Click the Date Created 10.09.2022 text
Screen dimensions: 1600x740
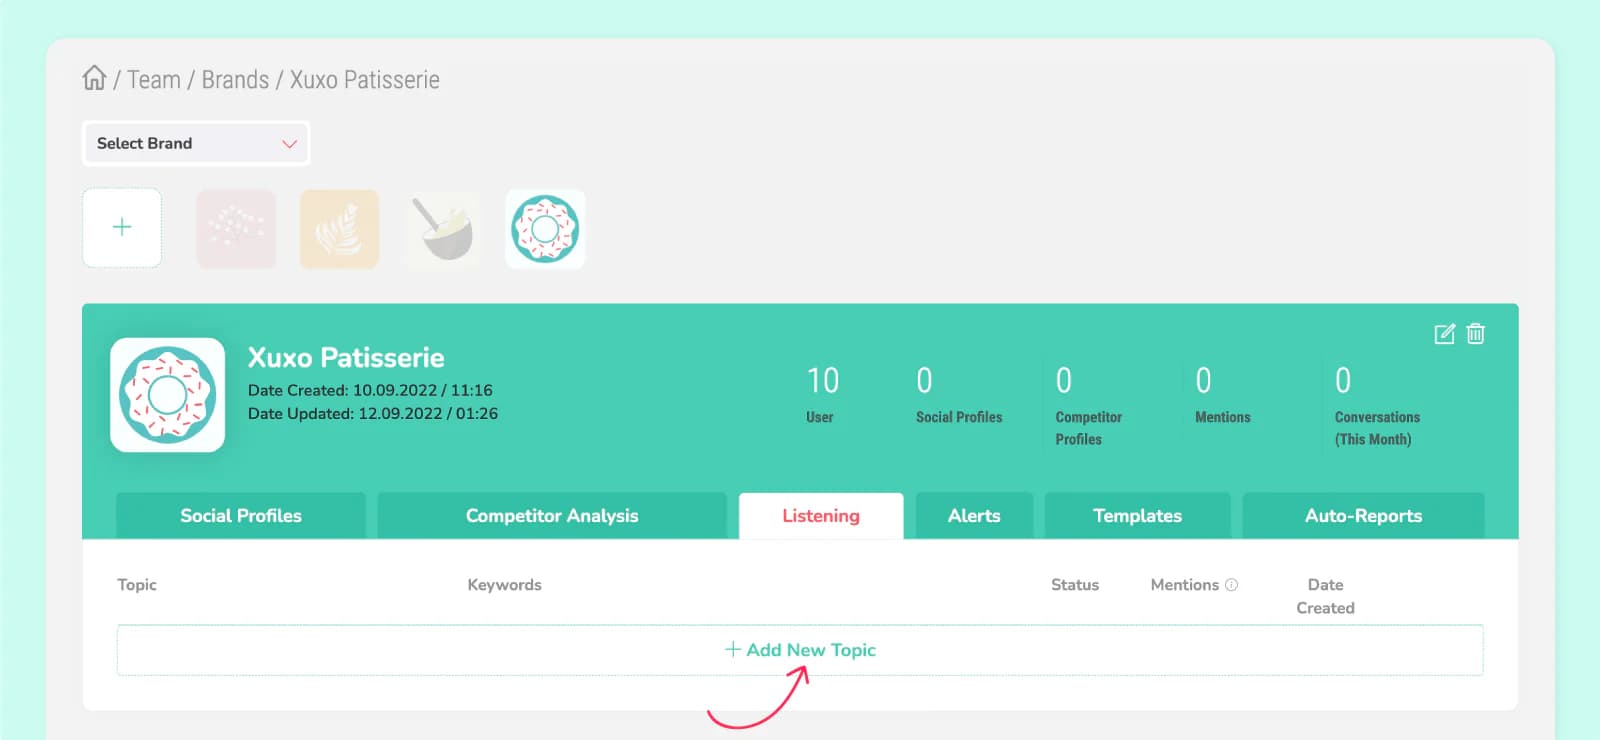[370, 390]
